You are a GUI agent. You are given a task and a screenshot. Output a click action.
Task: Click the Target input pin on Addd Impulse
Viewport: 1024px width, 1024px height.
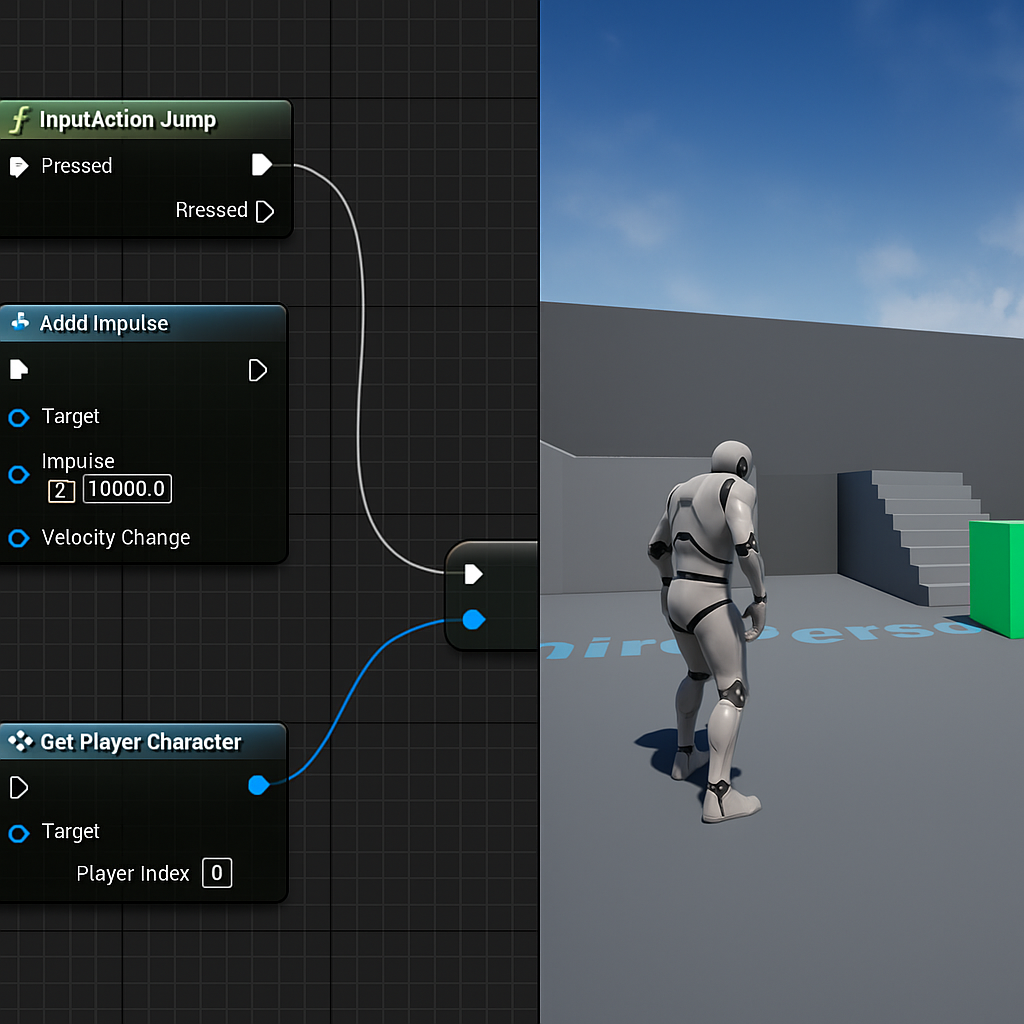click(17, 417)
